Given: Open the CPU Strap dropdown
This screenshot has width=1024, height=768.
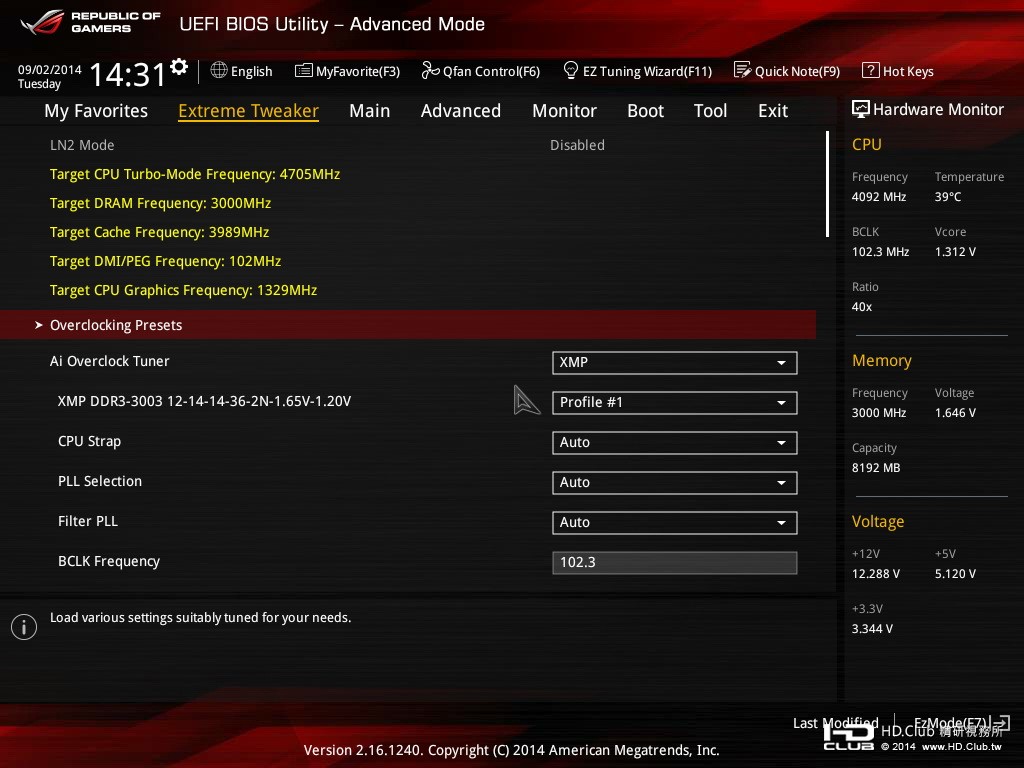Looking at the screenshot, I should point(675,443).
